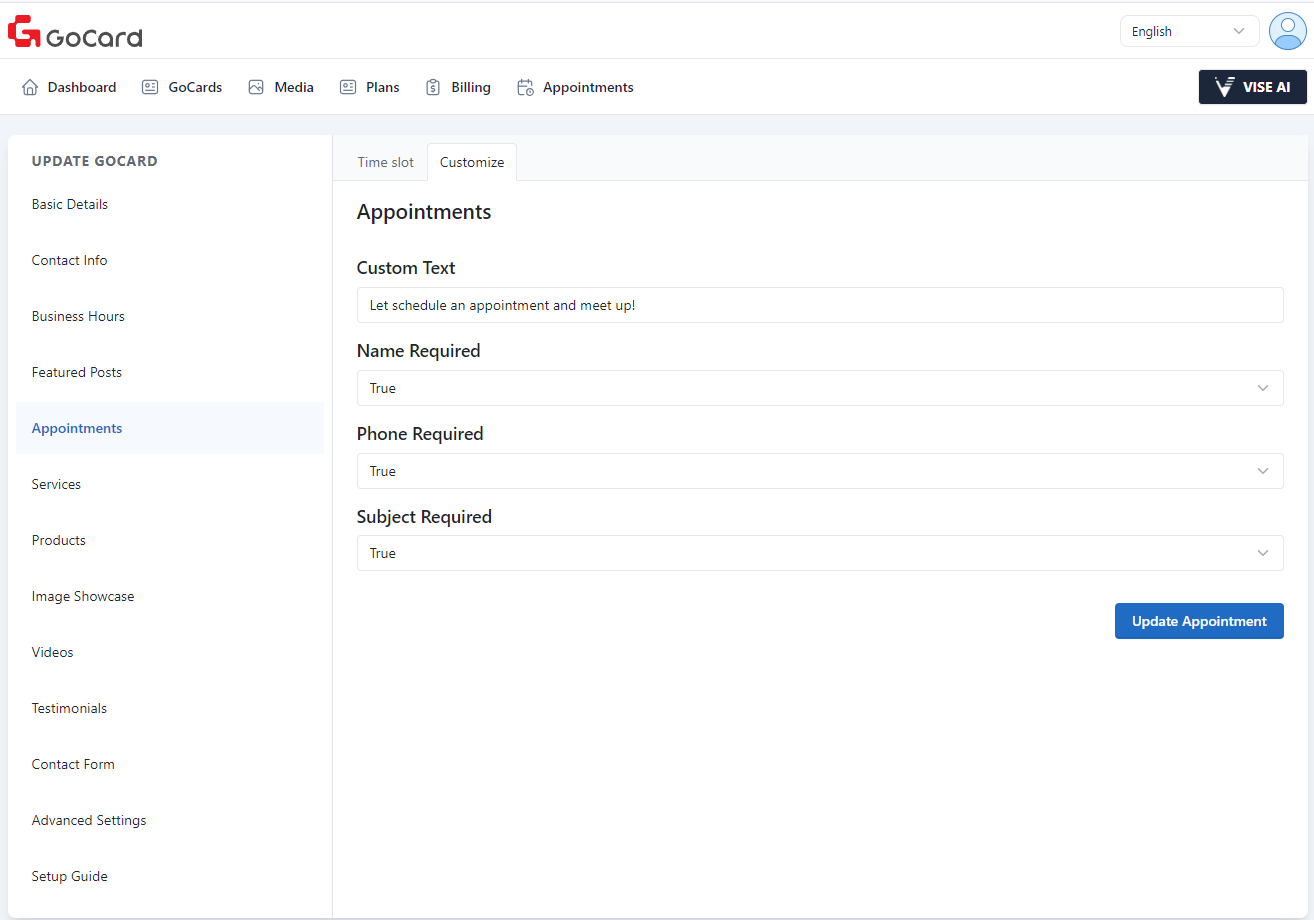Switch to the Time slot tab
1314x920 pixels.
pos(385,162)
